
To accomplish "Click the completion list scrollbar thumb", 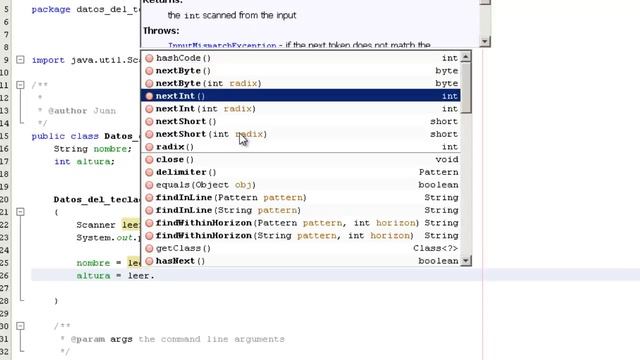I will pyautogui.click(x=466, y=88).
